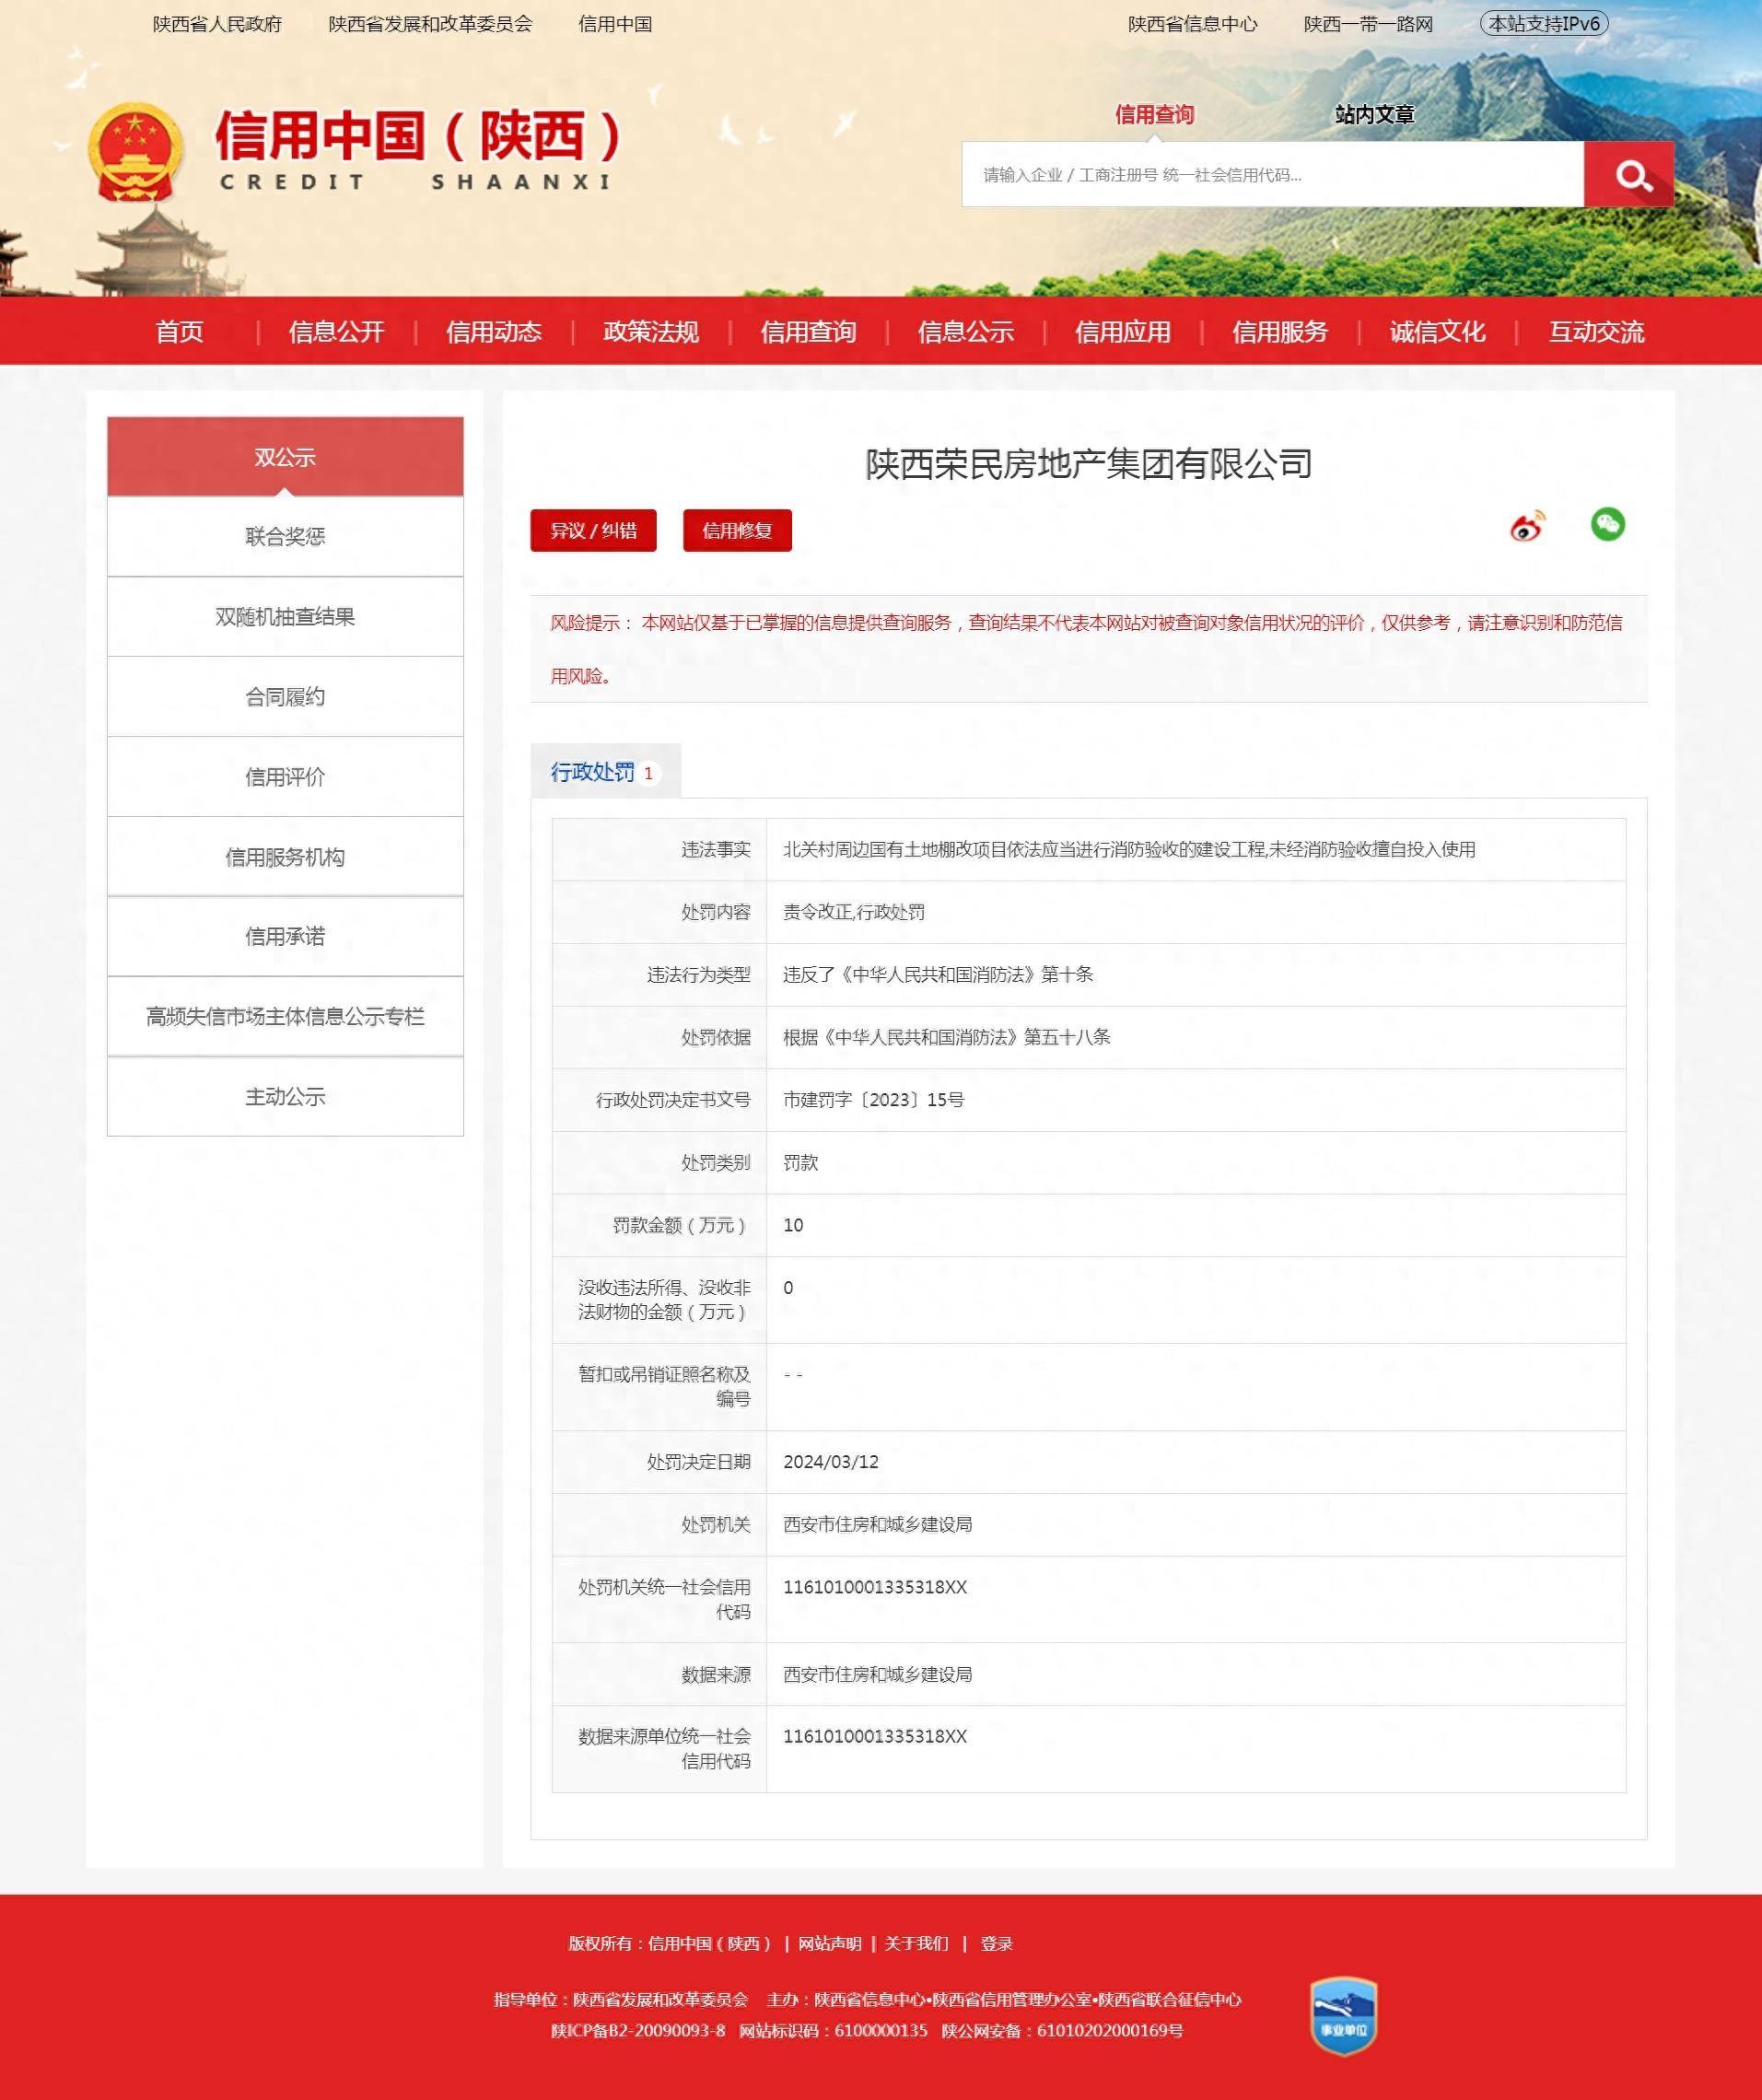This screenshot has height=2100, width=1762.
Task: Select 双公示 in the sidebar
Action: click(x=285, y=457)
